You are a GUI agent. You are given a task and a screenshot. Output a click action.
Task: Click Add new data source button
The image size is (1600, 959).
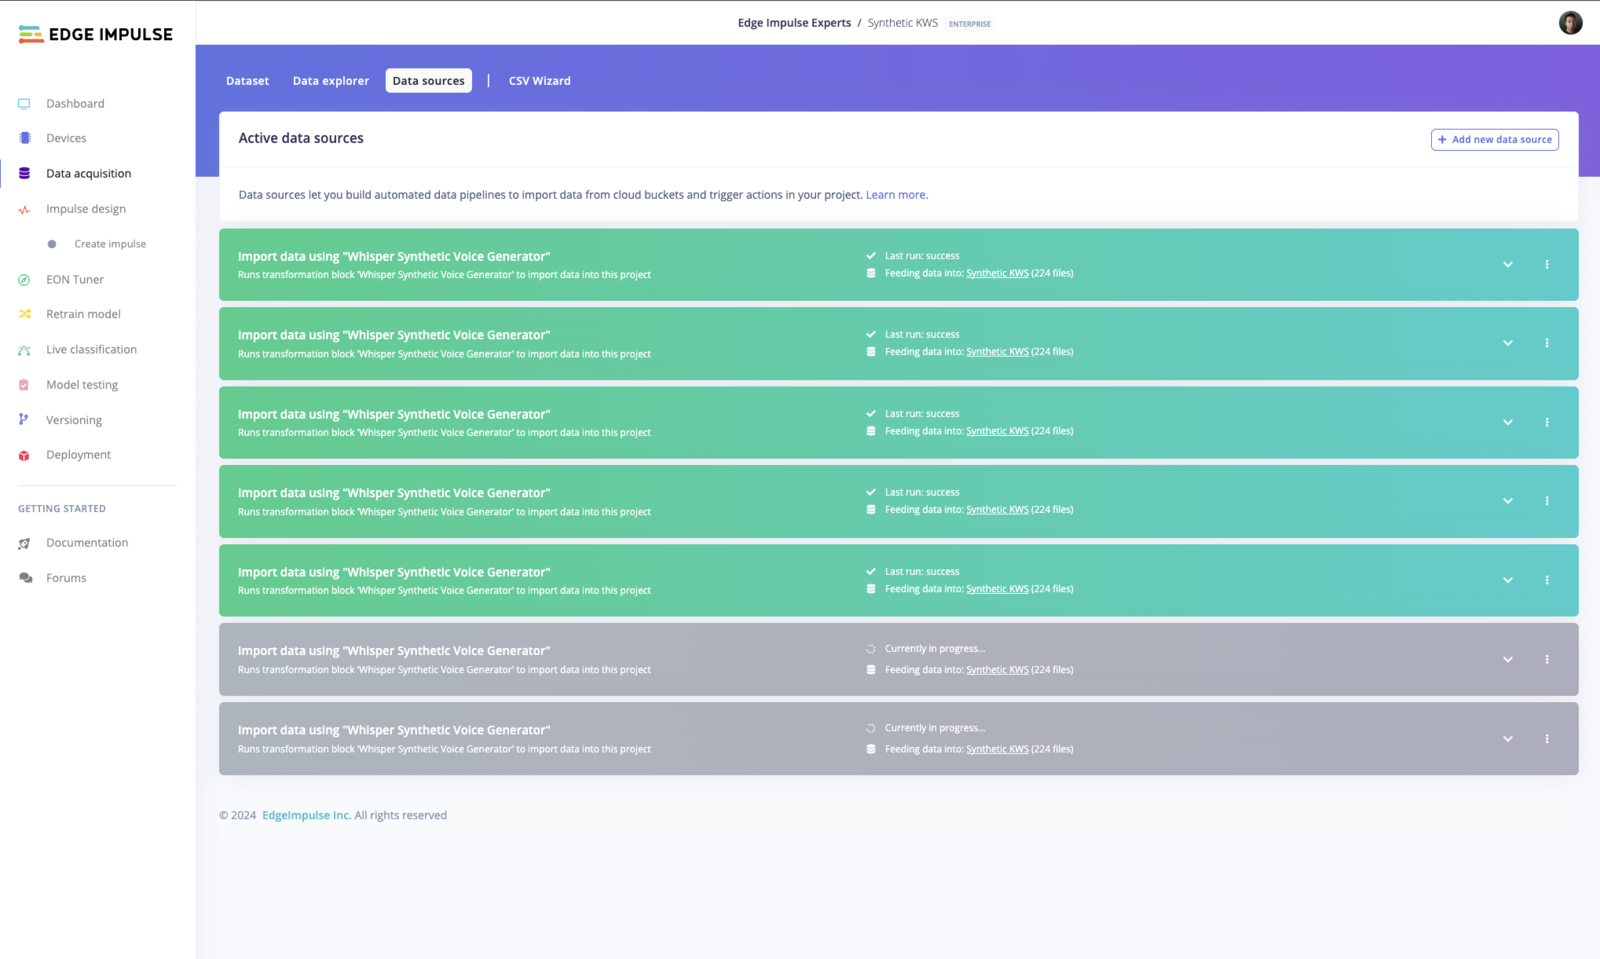[1495, 140]
